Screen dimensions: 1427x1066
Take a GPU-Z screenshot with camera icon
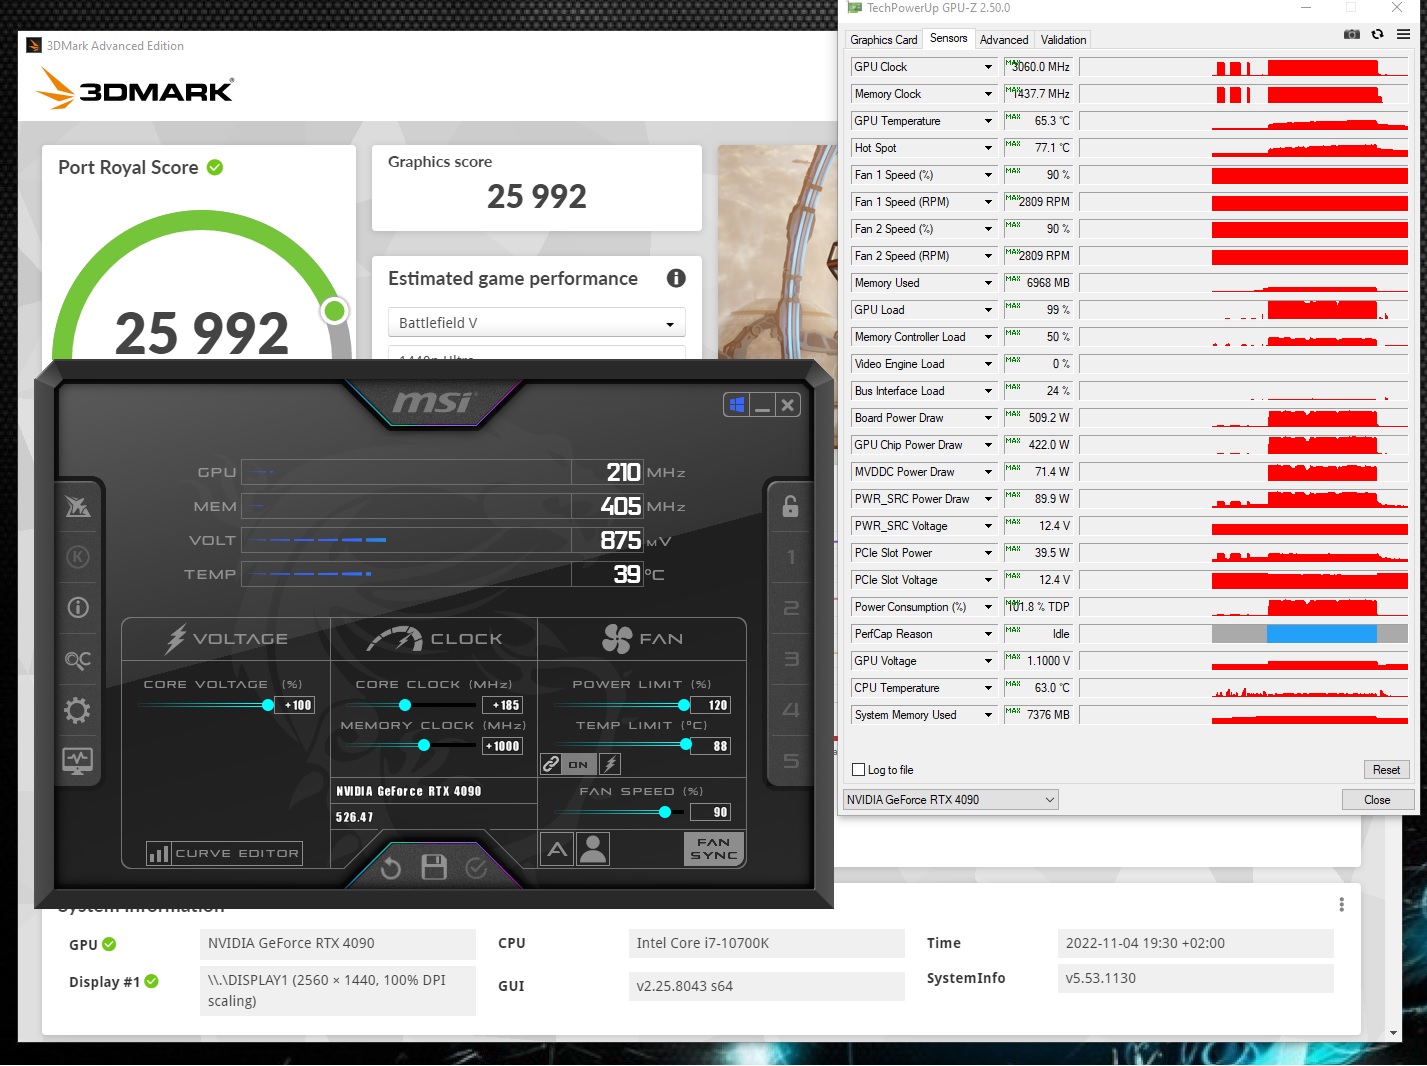(1352, 34)
